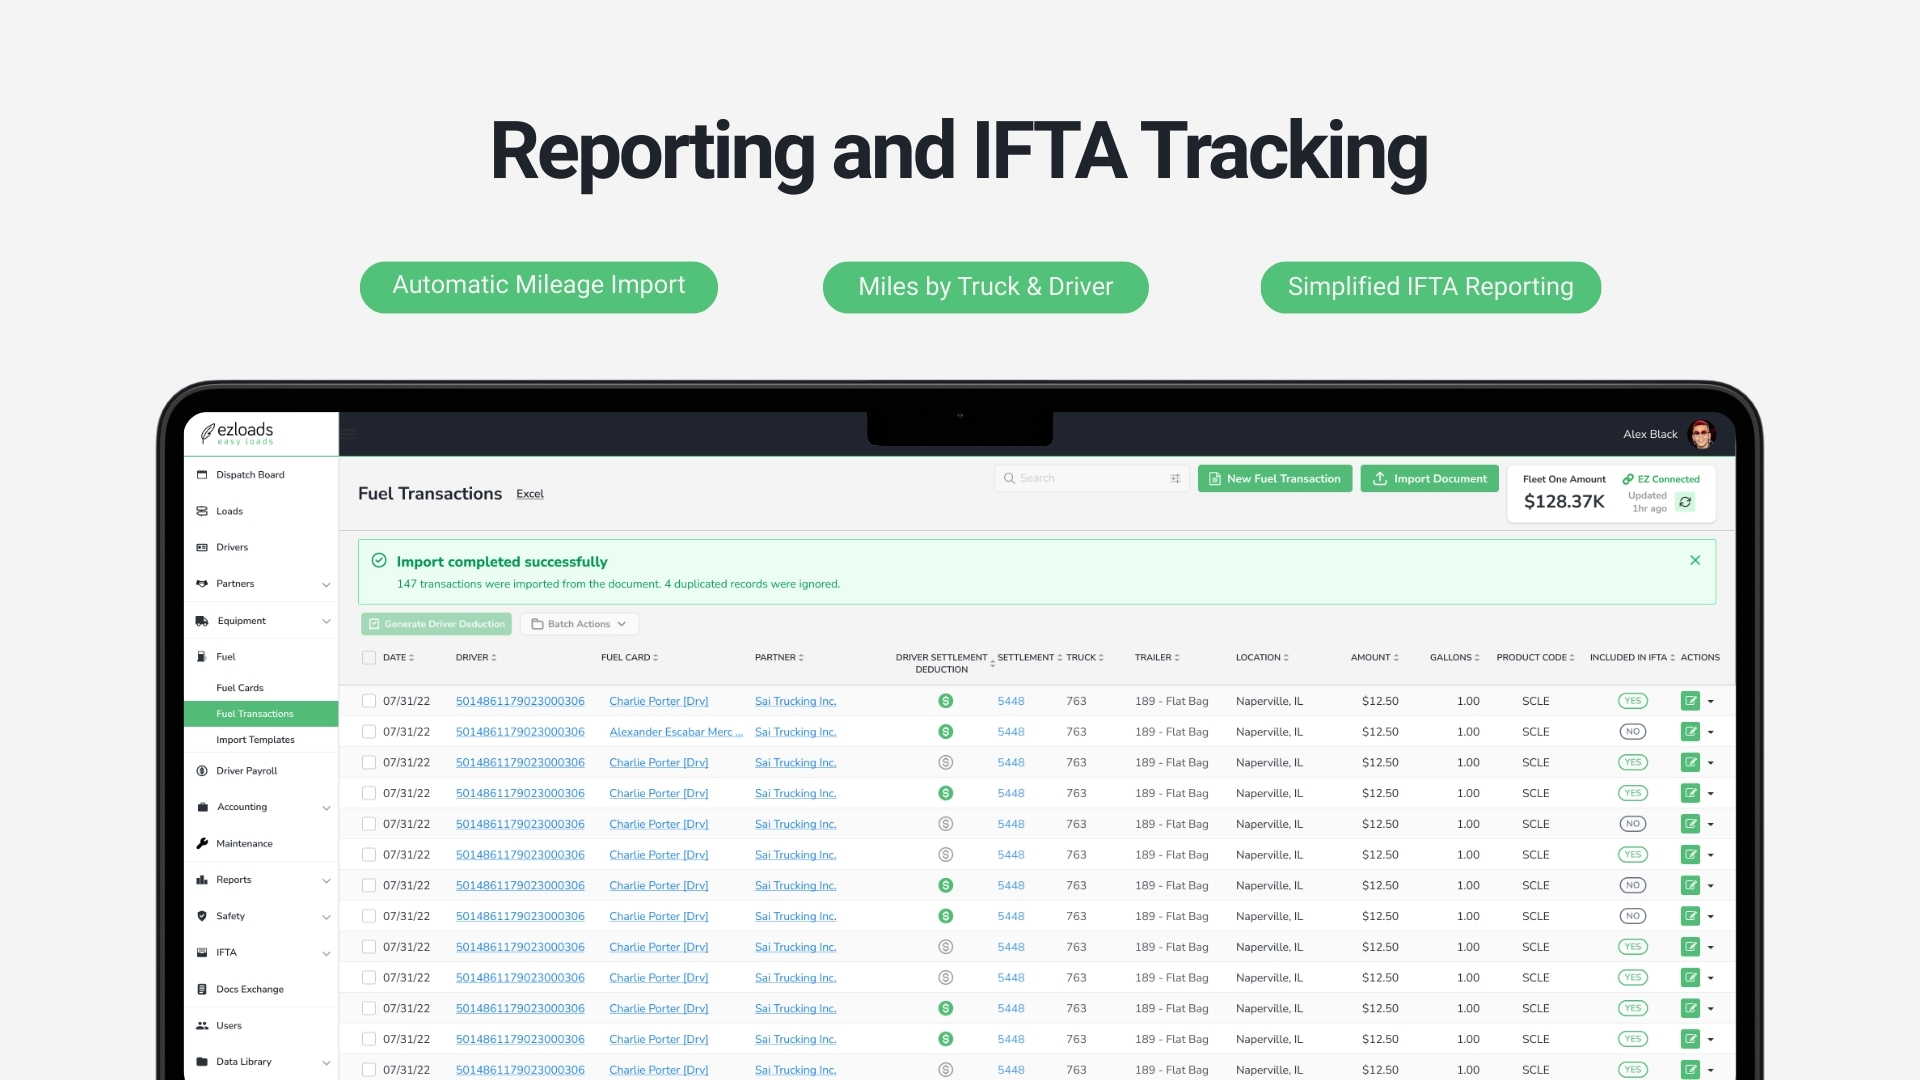Click edit icon on first transaction row
1920x1080 pixels.
point(1690,701)
